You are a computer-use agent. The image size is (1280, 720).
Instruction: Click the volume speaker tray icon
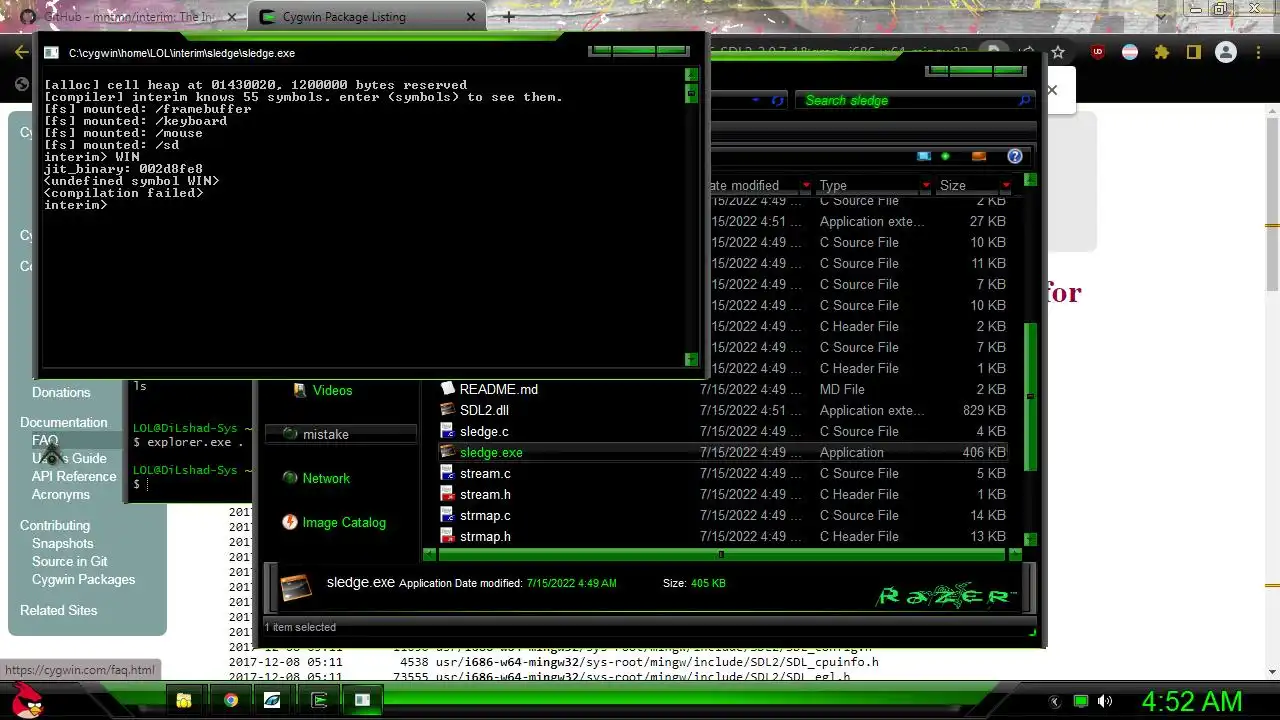(x=1104, y=701)
